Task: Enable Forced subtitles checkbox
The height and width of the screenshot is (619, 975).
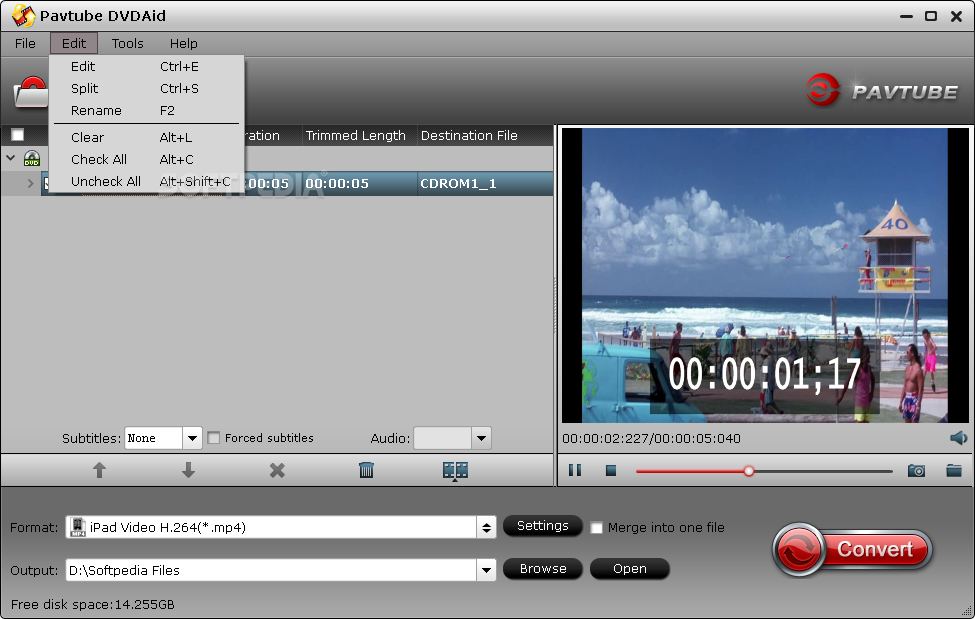Action: [x=213, y=438]
